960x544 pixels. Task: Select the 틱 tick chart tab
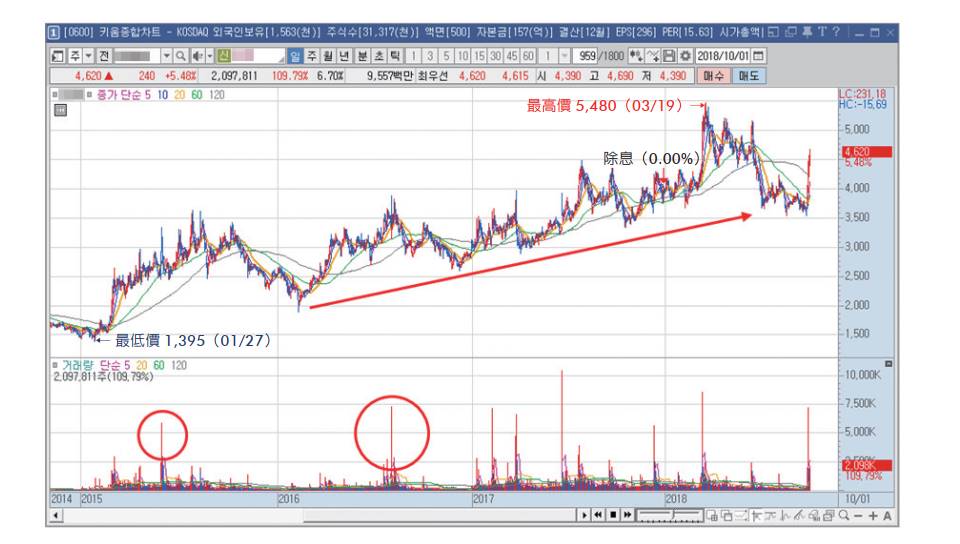395,56
